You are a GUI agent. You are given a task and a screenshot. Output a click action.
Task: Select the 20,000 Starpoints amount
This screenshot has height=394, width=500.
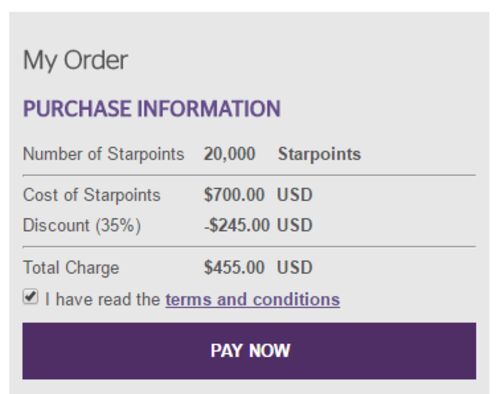pyautogui.click(x=229, y=154)
